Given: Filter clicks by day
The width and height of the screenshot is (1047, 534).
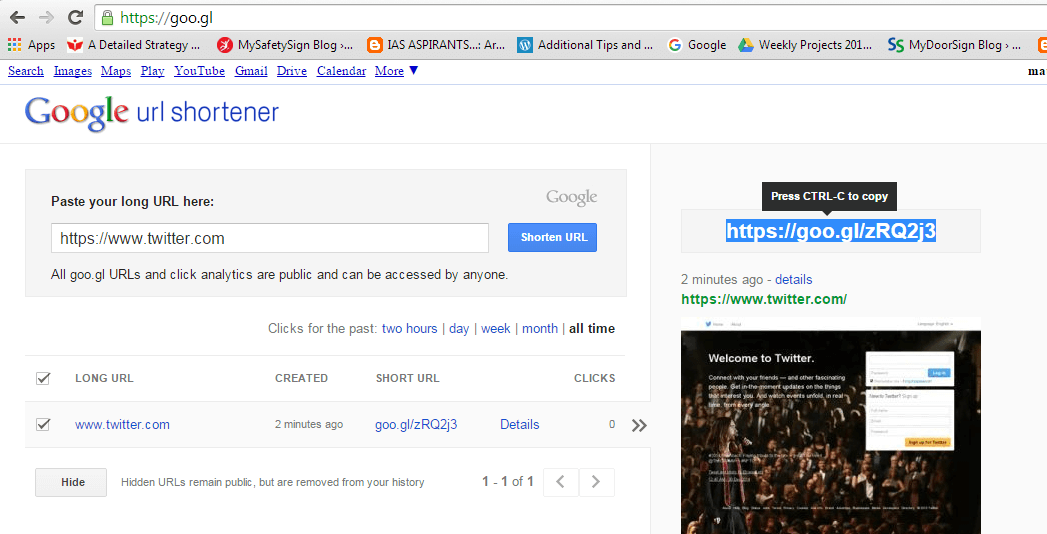Looking at the screenshot, I should [x=459, y=328].
